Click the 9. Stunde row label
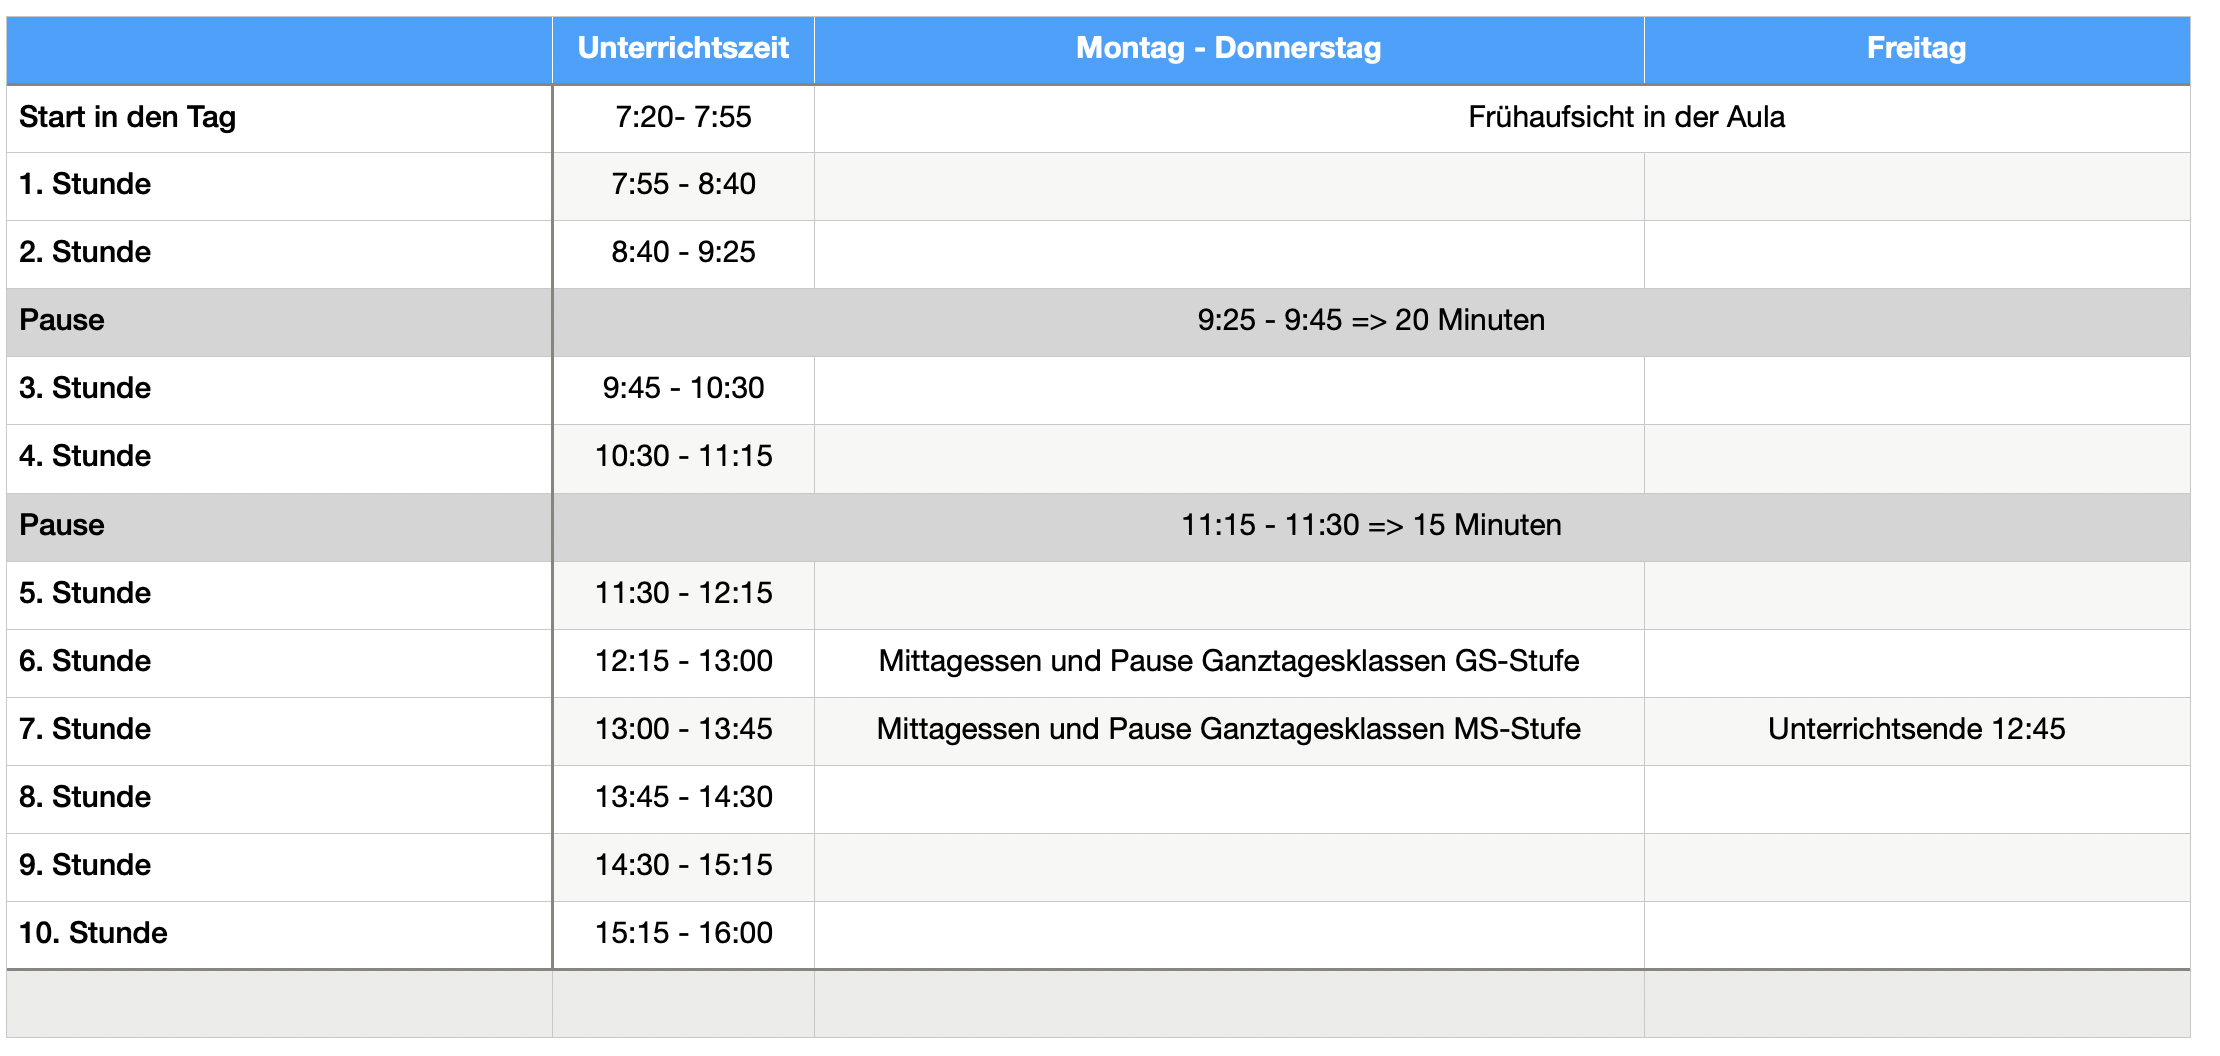This screenshot has height=1056, width=2220. (x=279, y=867)
